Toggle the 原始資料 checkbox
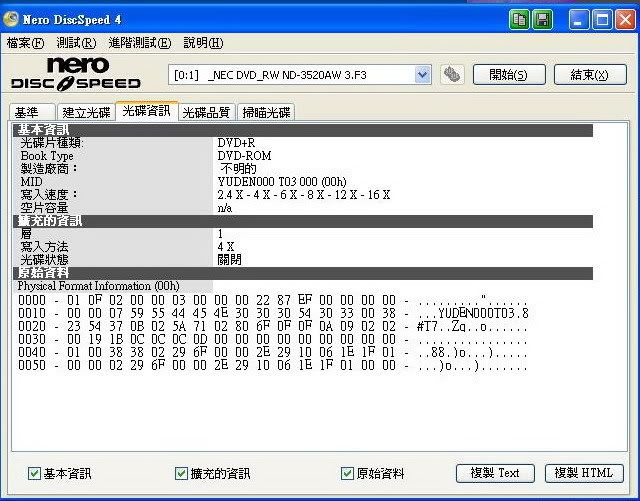Viewport: 640px width, 501px height. pos(347,474)
